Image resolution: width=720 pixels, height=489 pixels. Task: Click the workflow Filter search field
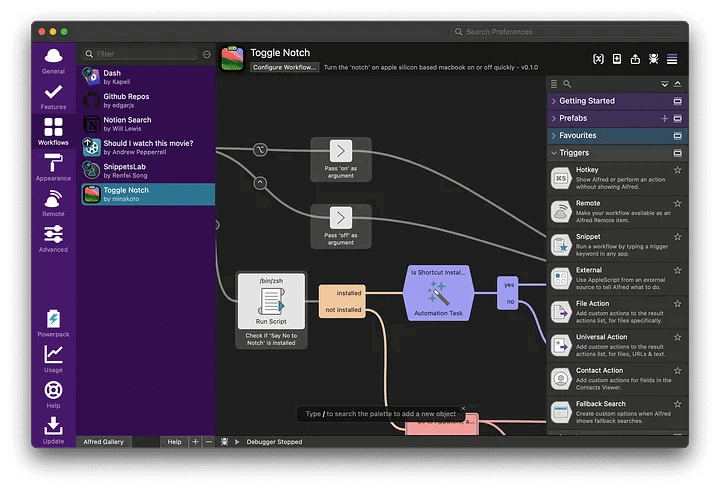[x=145, y=54]
